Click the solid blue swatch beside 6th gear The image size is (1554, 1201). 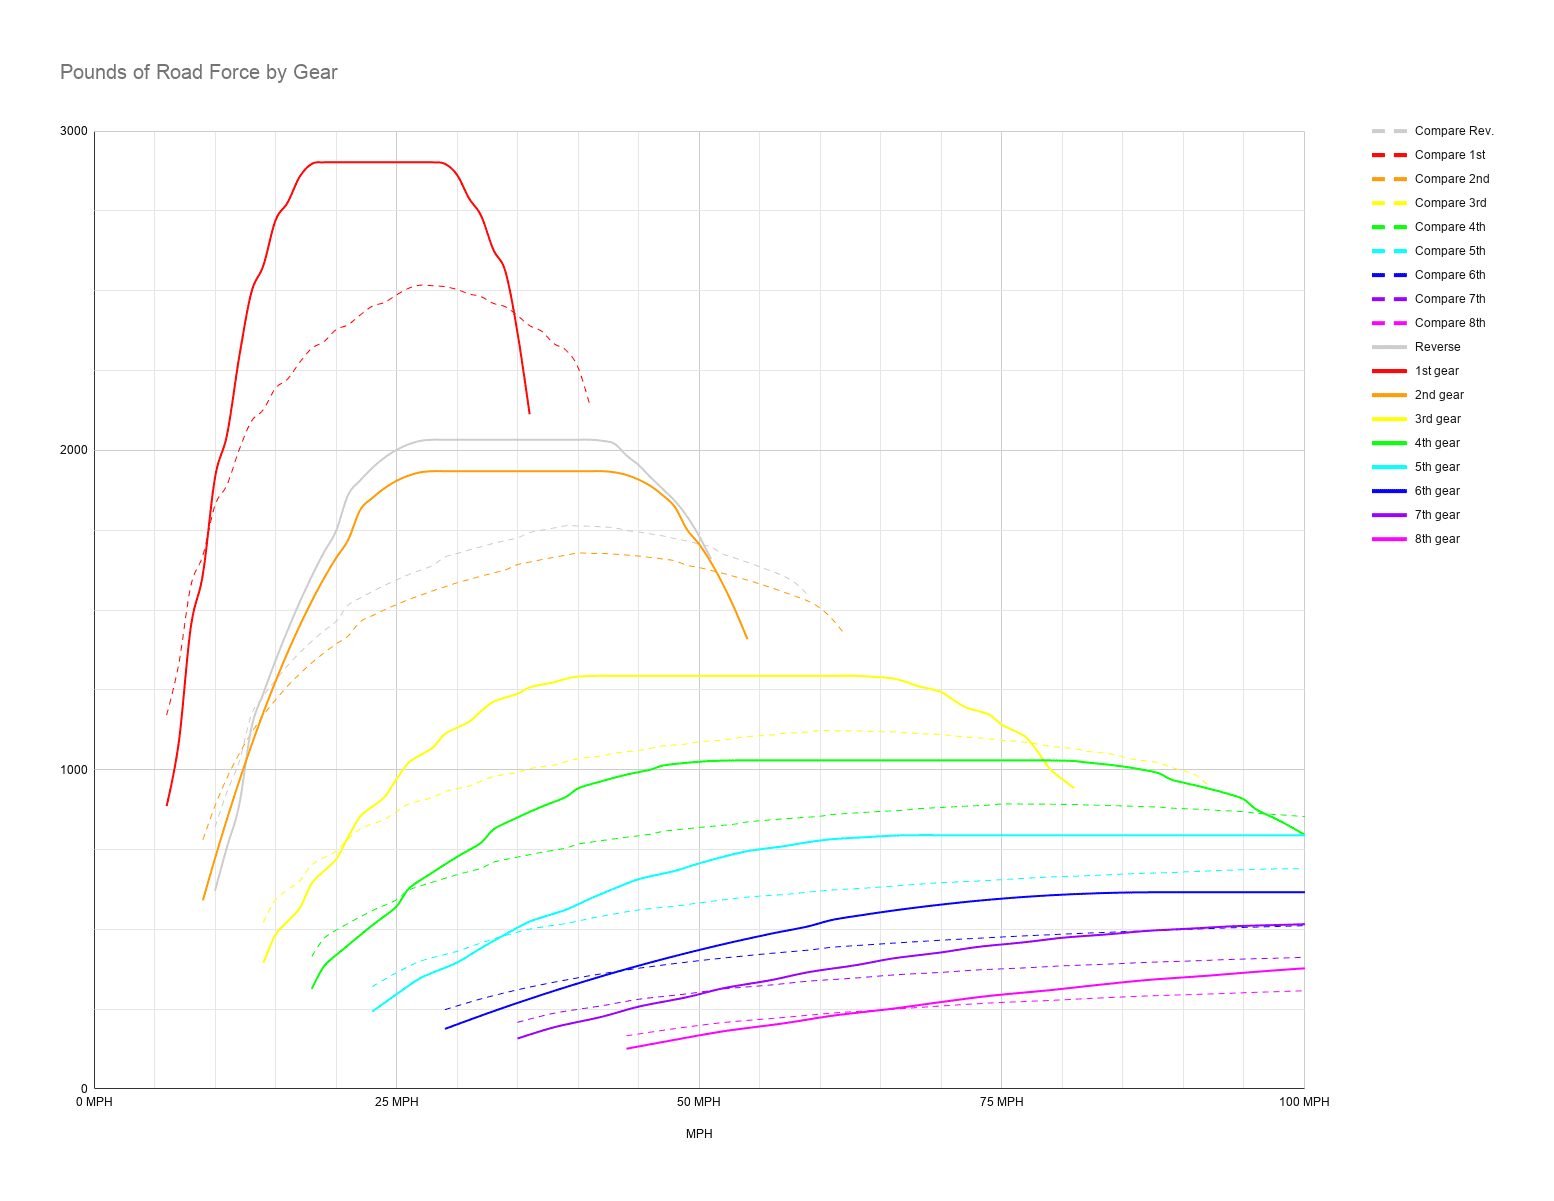click(1389, 491)
